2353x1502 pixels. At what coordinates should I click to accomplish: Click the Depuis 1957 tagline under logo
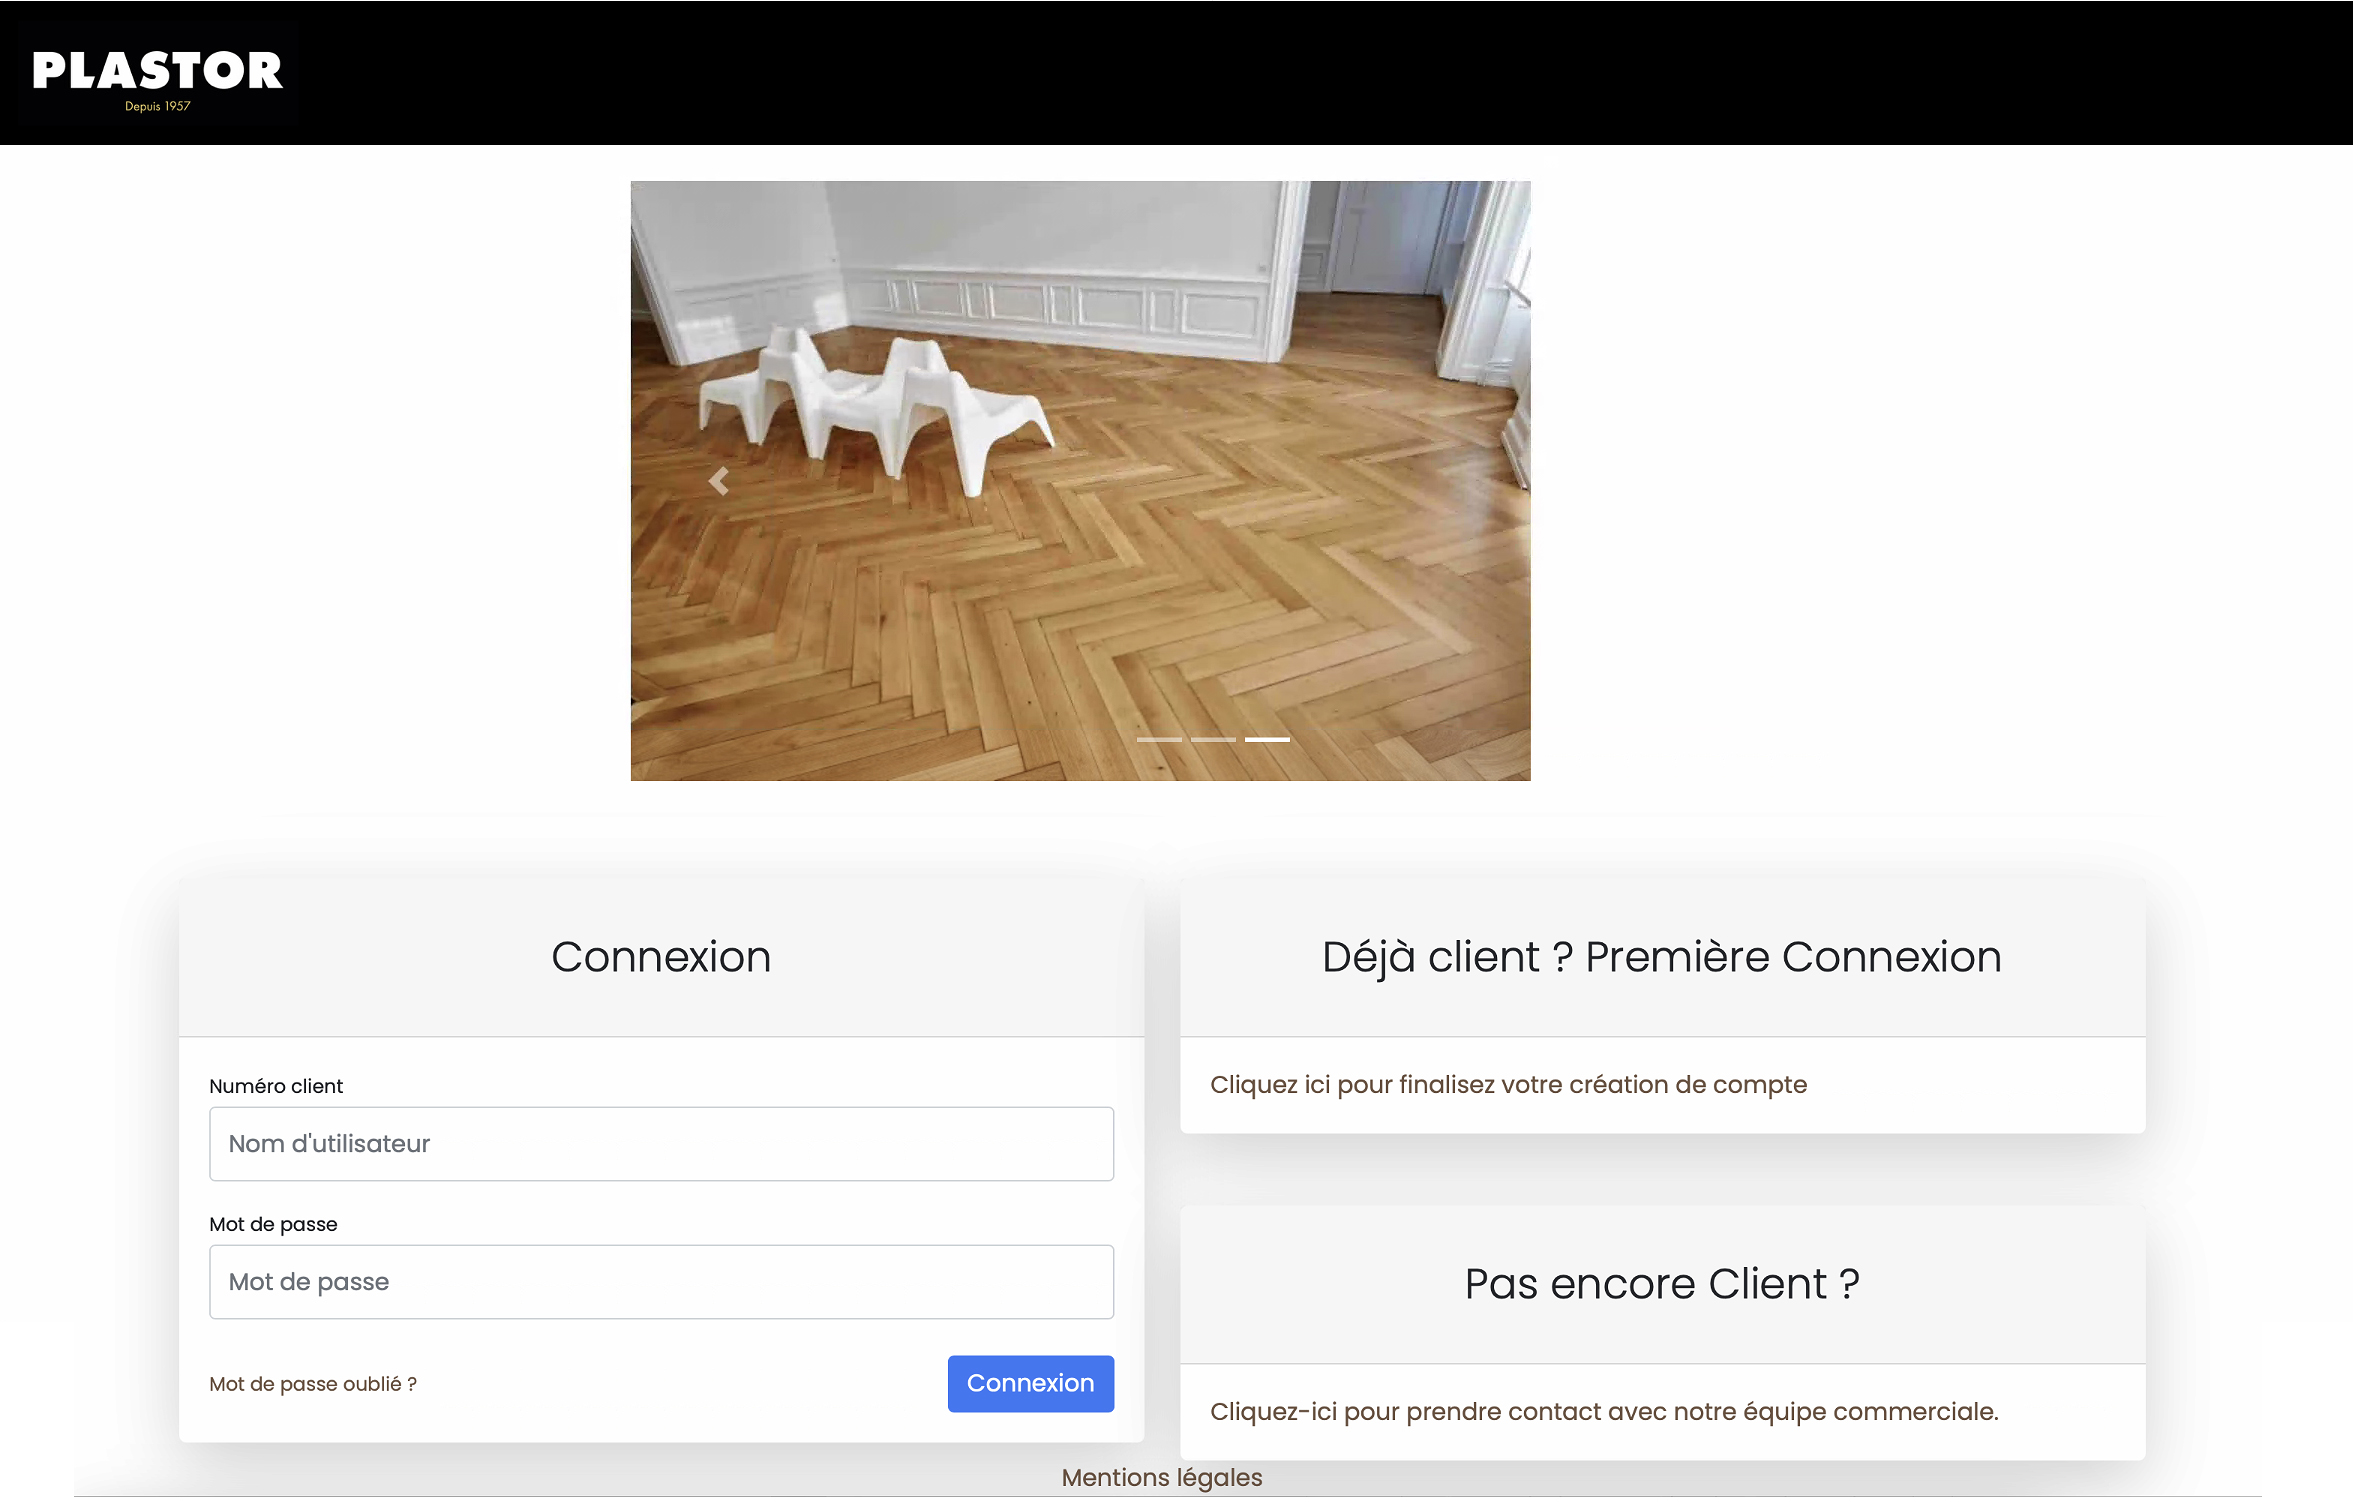157,106
